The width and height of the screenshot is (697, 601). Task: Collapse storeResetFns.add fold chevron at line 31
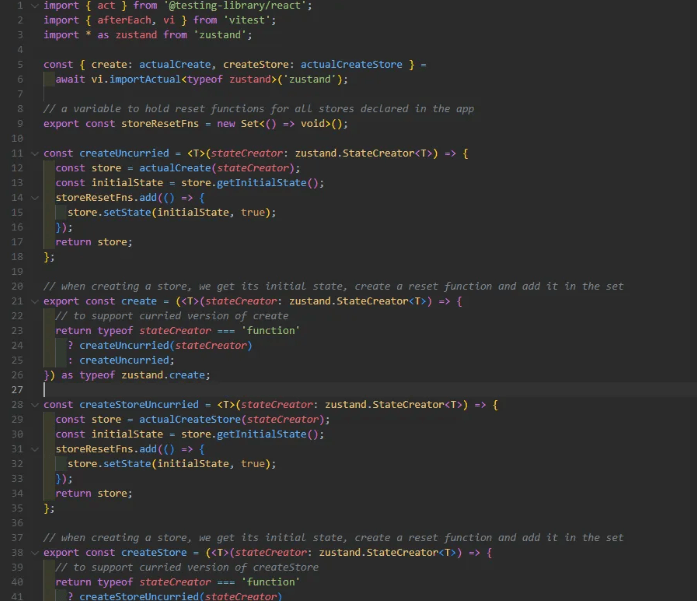tap(35, 449)
